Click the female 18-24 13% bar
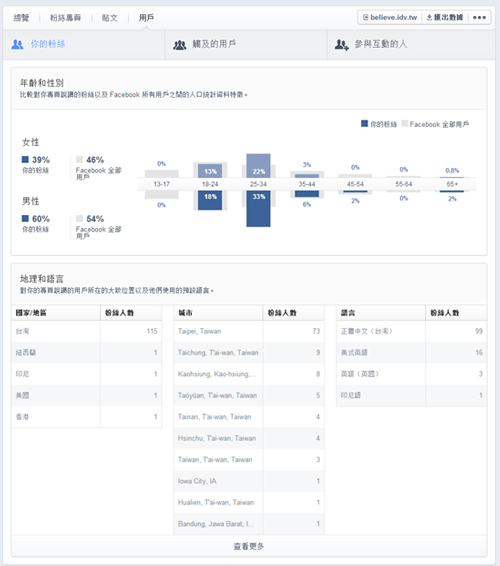The image size is (500, 566). point(210,170)
